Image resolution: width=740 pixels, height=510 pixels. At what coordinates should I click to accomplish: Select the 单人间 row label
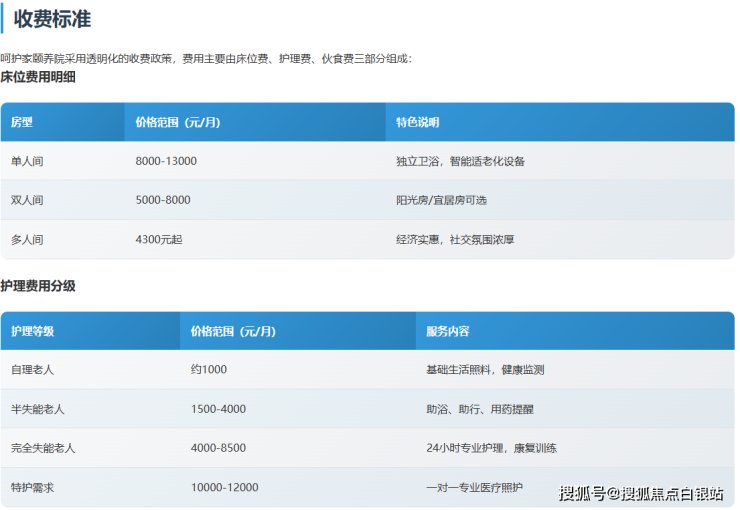tap(27, 161)
